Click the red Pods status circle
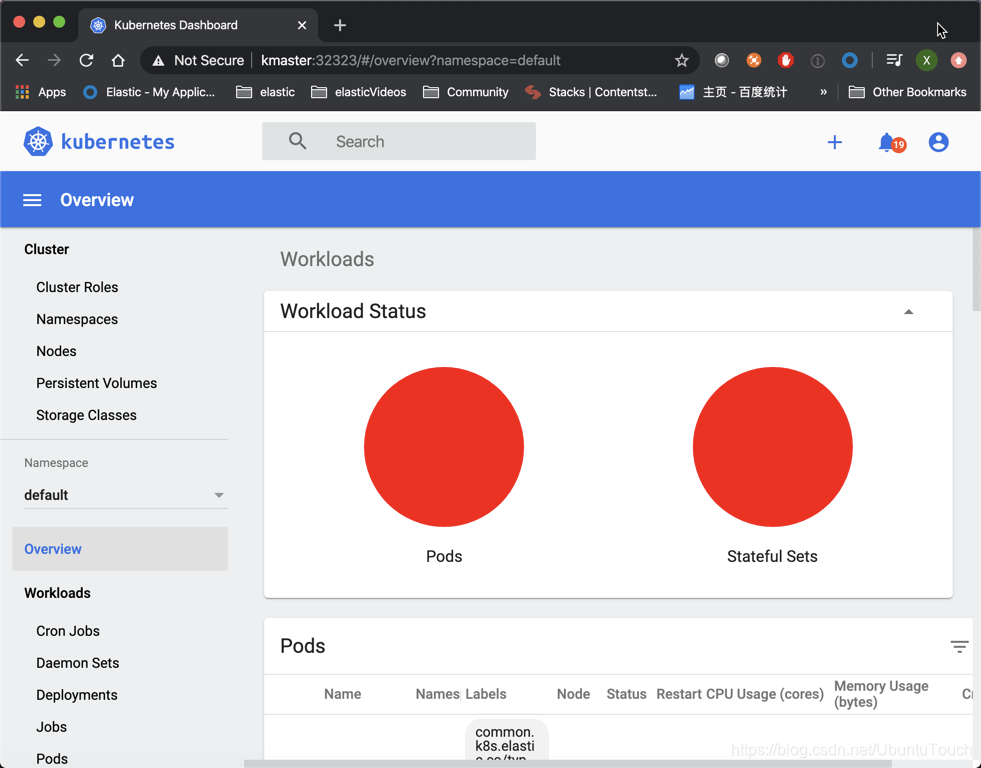Viewport: 981px width, 768px height. coord(444,447)
